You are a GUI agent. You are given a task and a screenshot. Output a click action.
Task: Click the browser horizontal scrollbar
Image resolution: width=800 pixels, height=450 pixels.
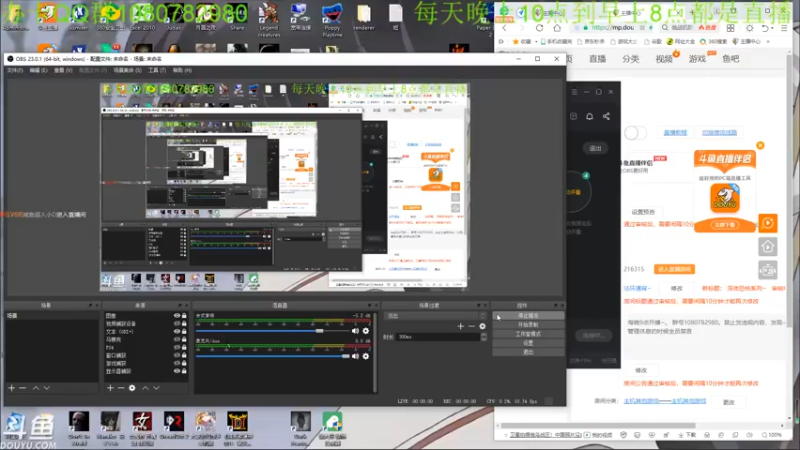598,425
